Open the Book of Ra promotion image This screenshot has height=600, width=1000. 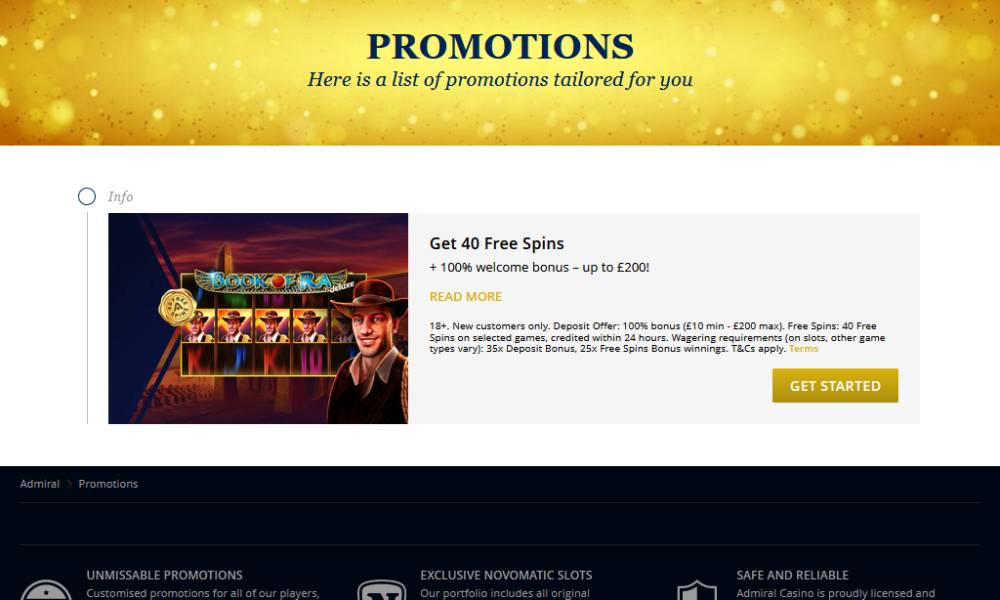pos(258,318)
